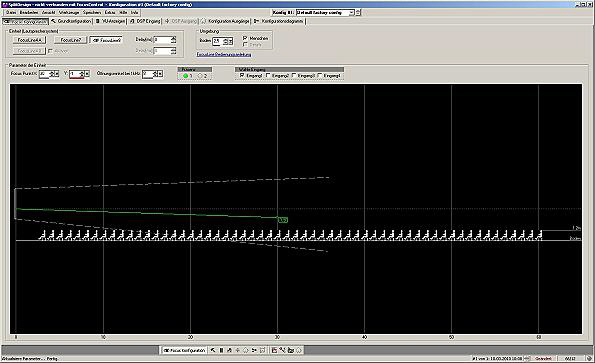The height and width of the screenshot is (363, 595).
Task: Open Bearbeiten menu
Action: click(x=29, y=13)
